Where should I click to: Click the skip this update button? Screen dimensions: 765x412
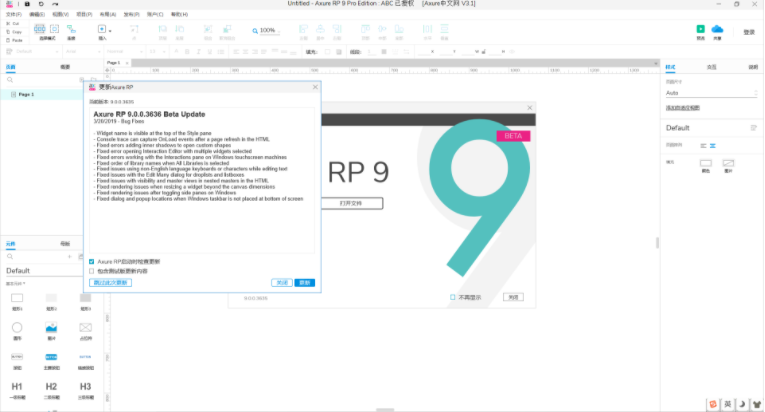click(111, 283)
